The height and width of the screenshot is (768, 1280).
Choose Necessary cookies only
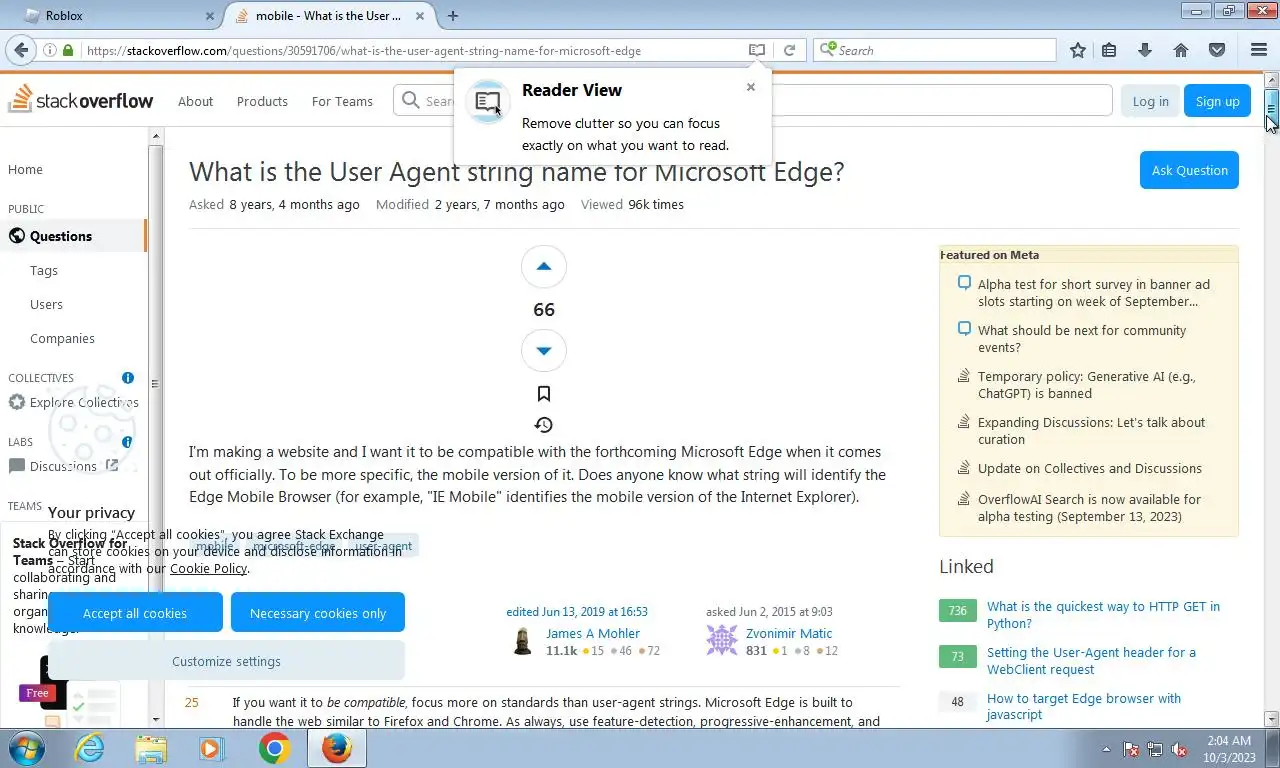click(x=318, y=612)
